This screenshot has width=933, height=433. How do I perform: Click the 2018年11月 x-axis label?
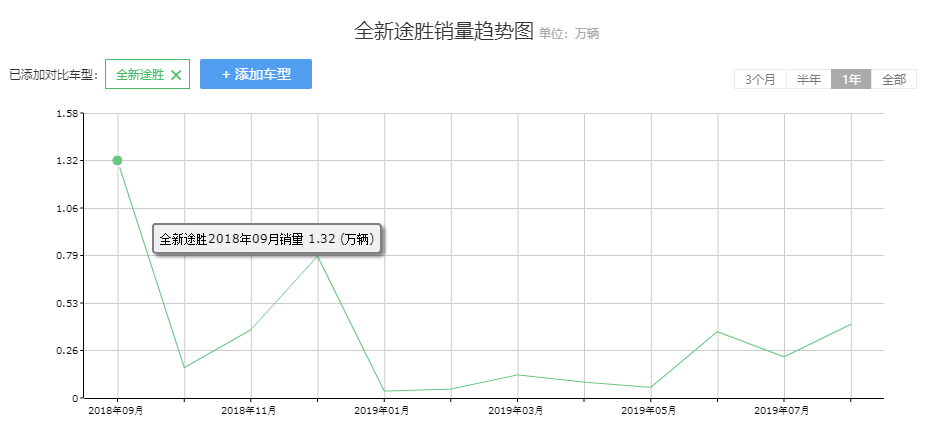point(249,410)
